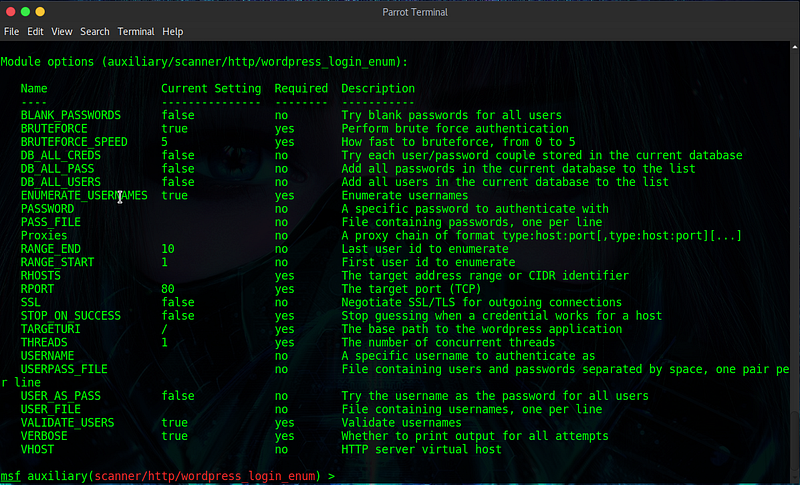Click the VERBOSE option name
The image size is (800, 485).
[44, 436]
